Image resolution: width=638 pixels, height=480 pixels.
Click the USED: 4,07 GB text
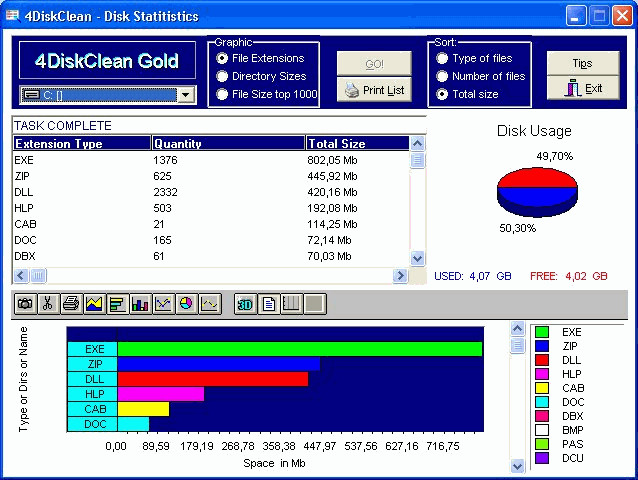click(x=473, y=276)
